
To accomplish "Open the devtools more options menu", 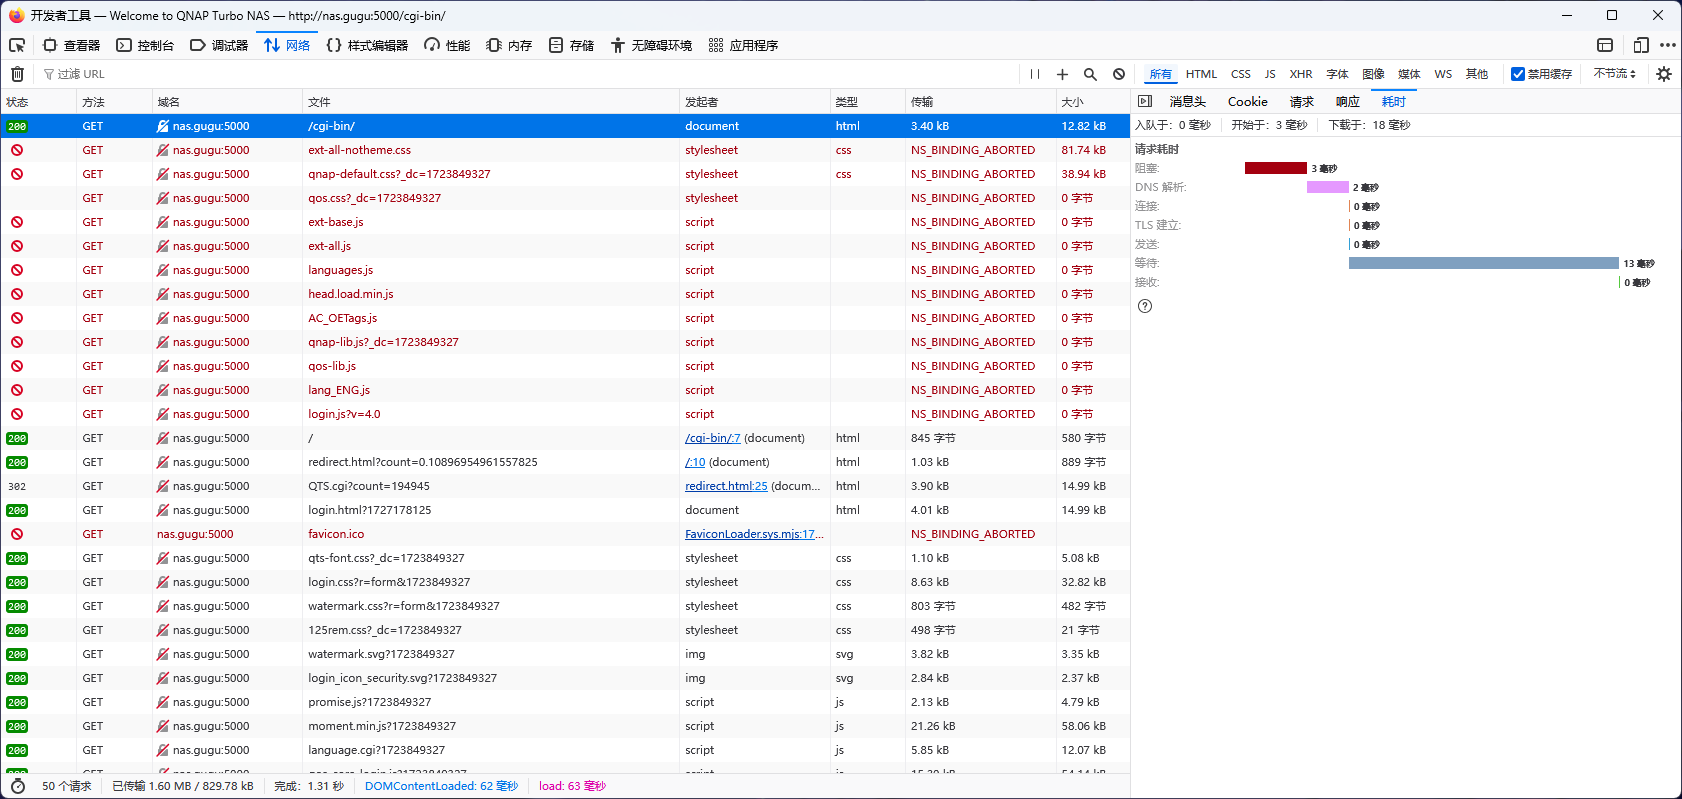I will coord(1668,45).
